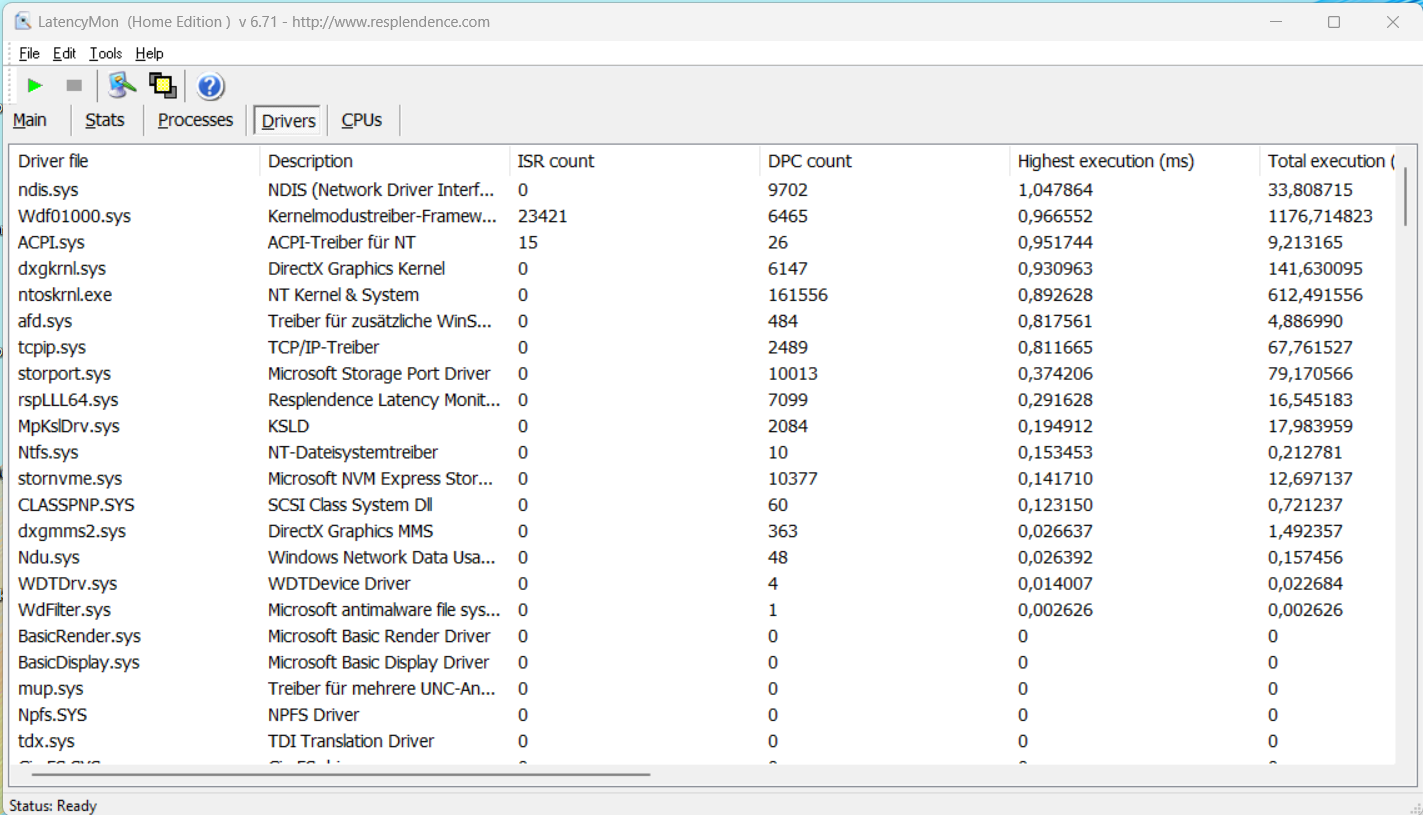Select the MpKslDrv.sys driver row
Screen dimensions: 1423x815
(702, 426)
